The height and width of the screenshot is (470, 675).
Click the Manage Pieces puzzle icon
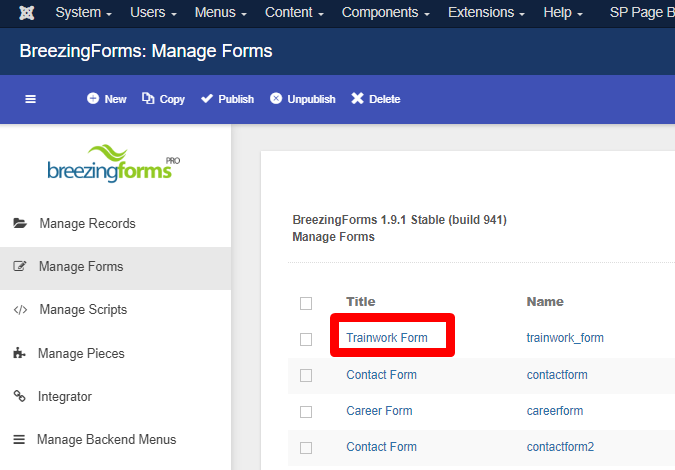point(19,353)
